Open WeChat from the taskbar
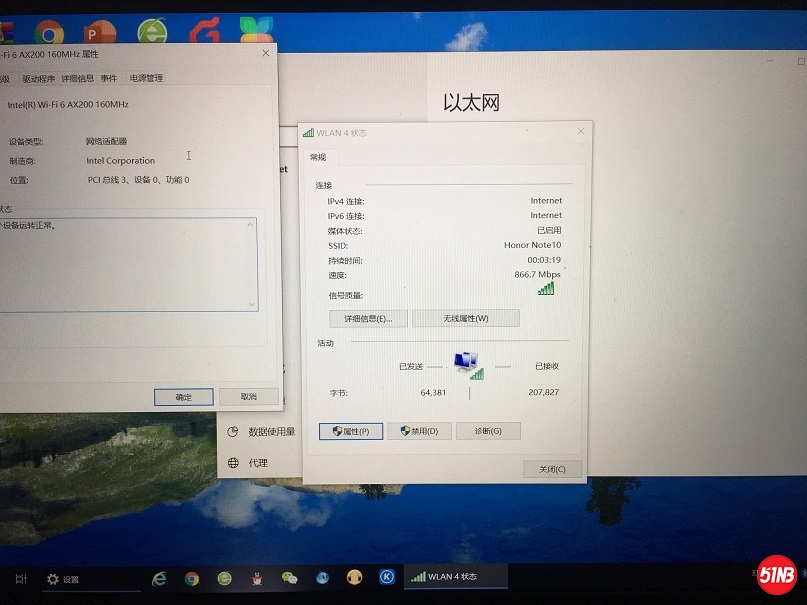This screenshot has width=807, height=605. point(290,578)
